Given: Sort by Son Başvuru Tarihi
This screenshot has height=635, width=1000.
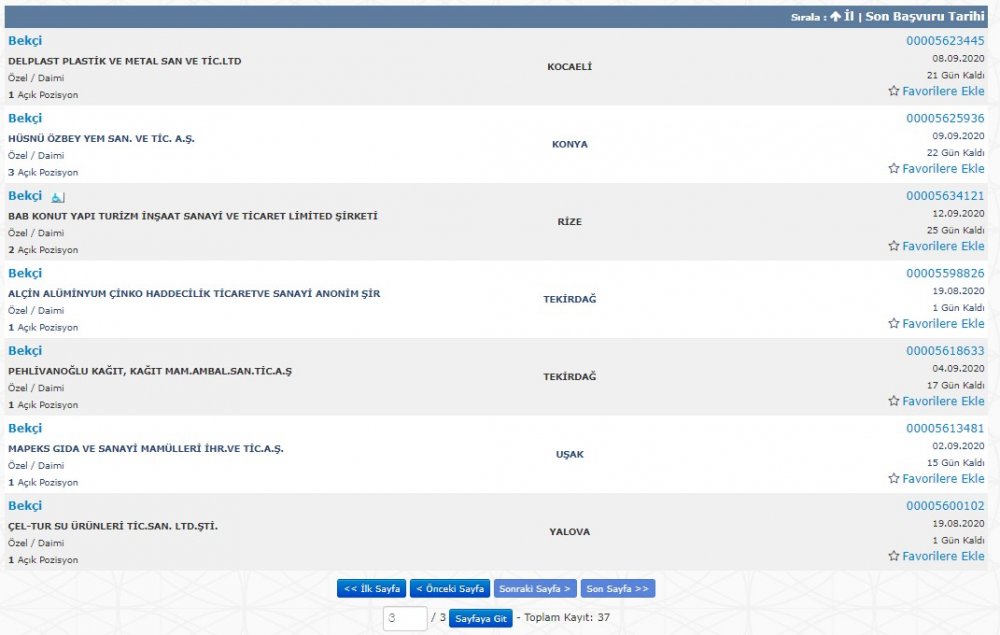Looking at the screenshot, I should 925,17.
